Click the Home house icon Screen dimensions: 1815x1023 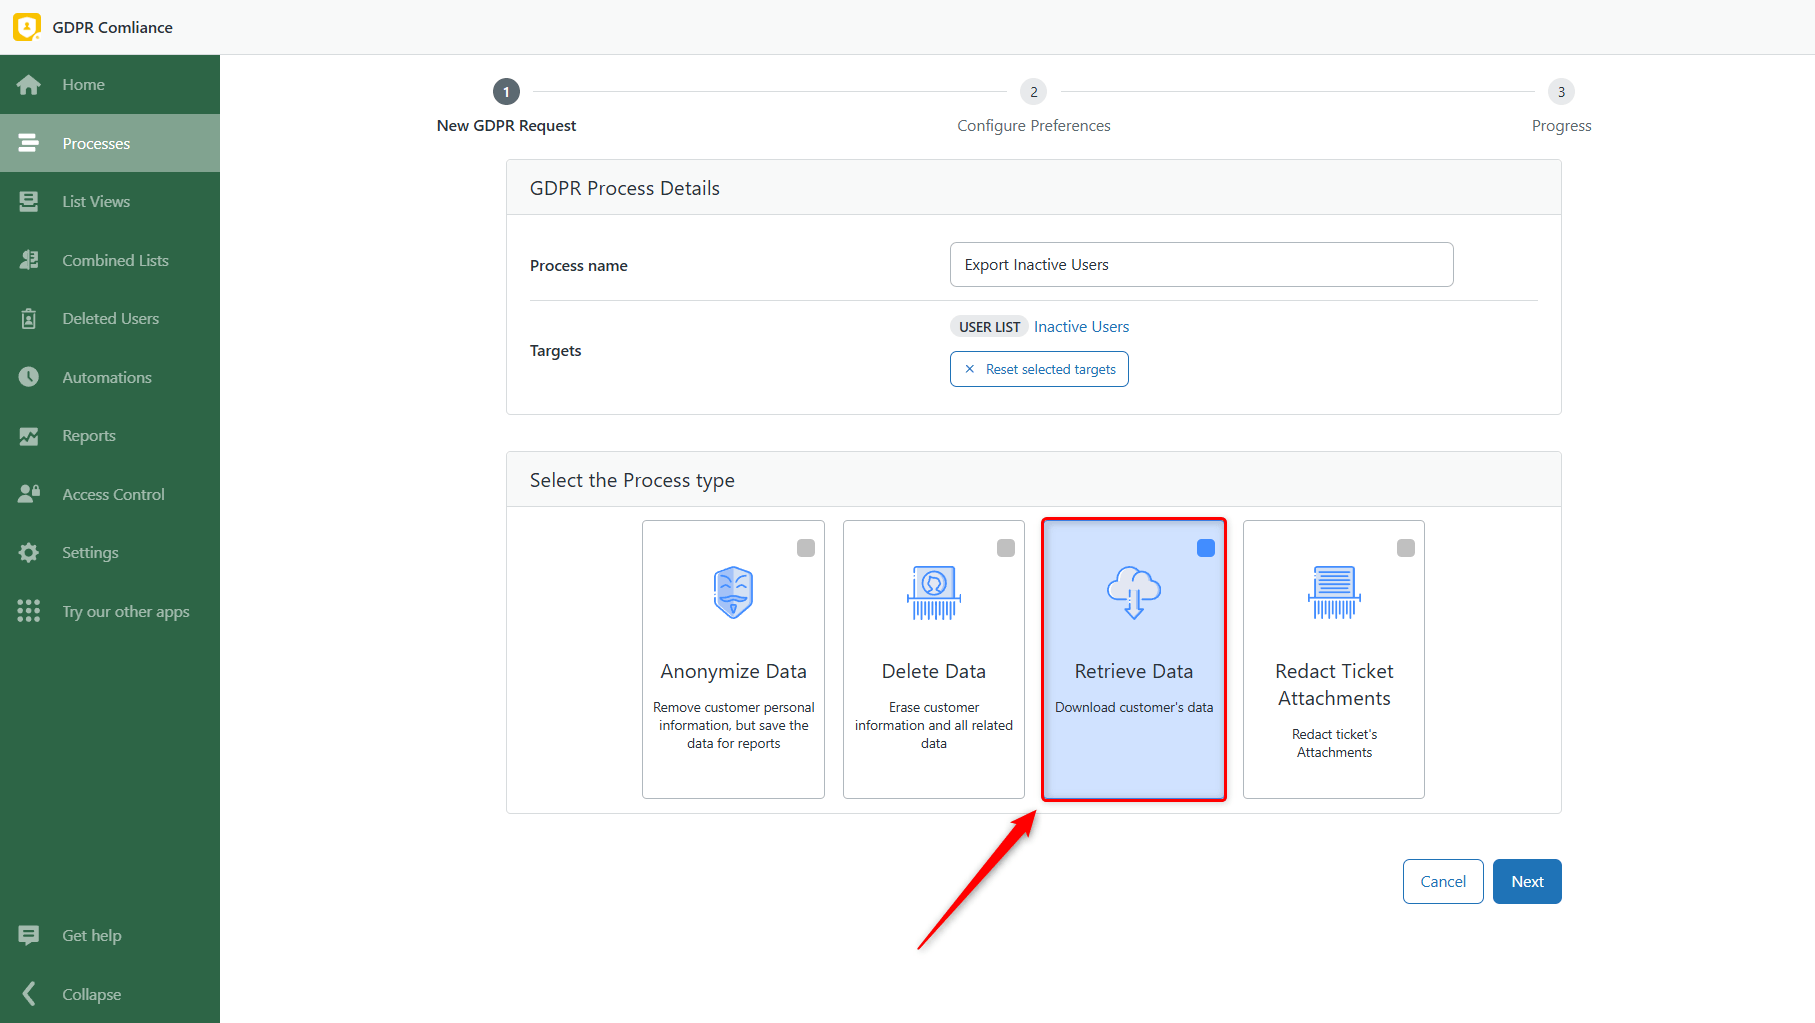click(29, 85)
